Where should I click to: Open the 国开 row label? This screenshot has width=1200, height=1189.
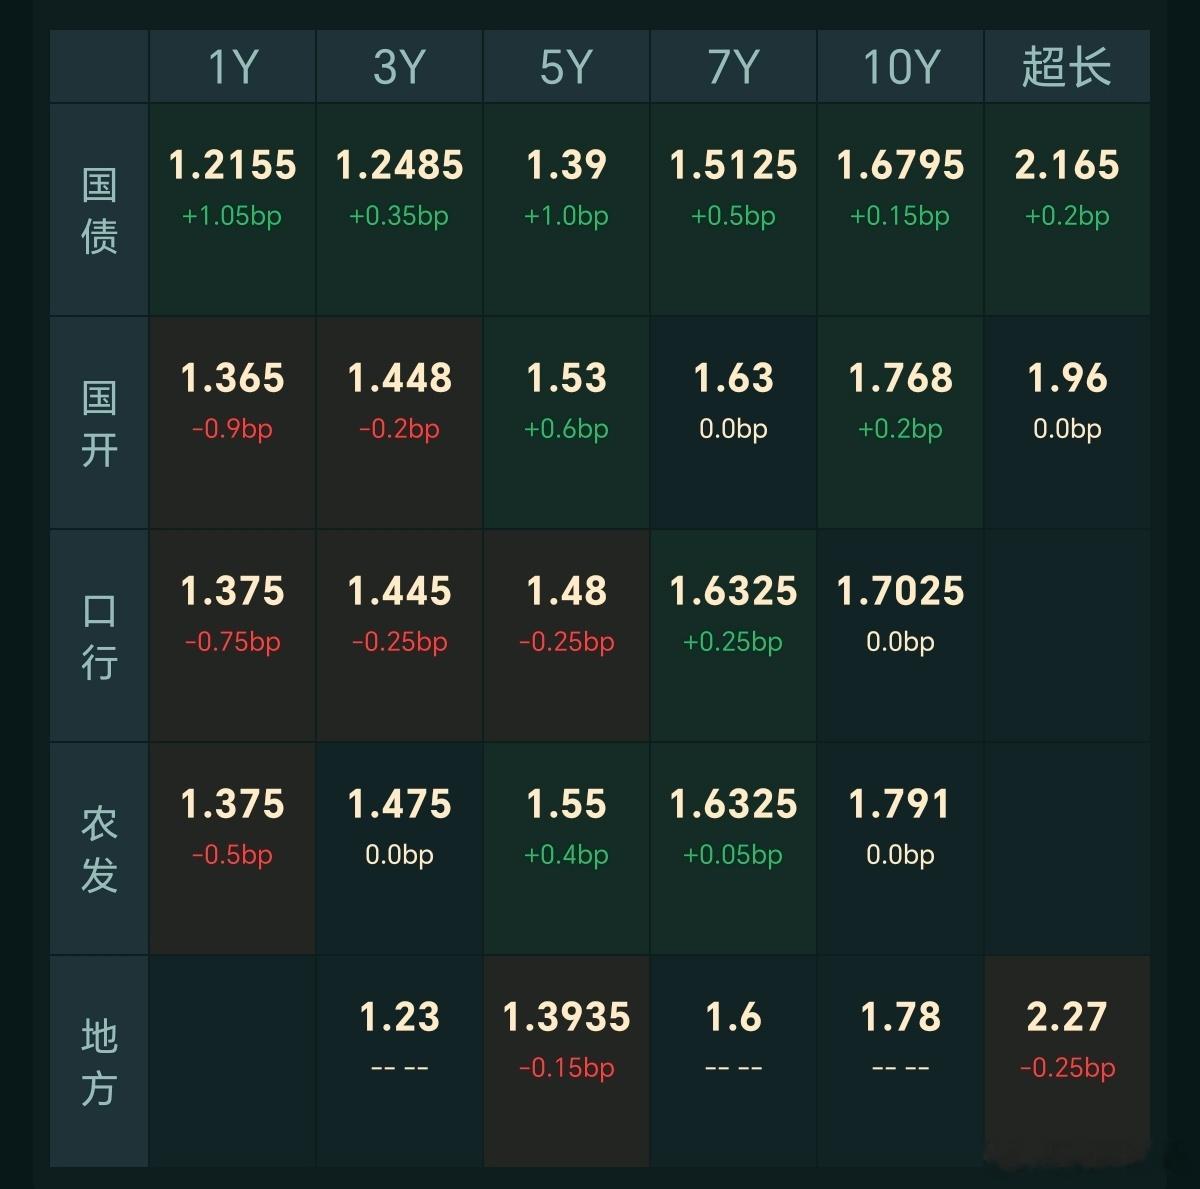coord(99,423)
